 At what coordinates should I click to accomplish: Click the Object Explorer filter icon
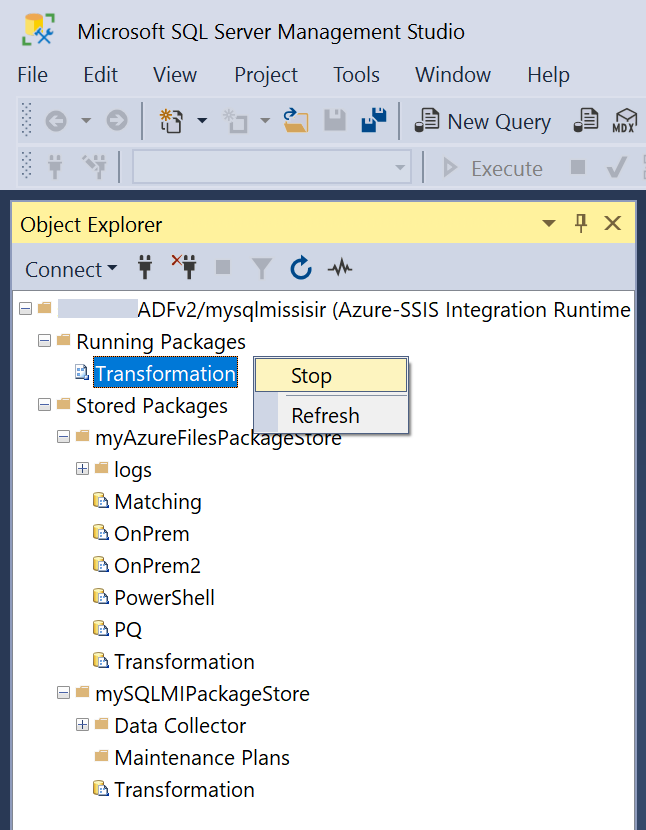coord(261,268)
